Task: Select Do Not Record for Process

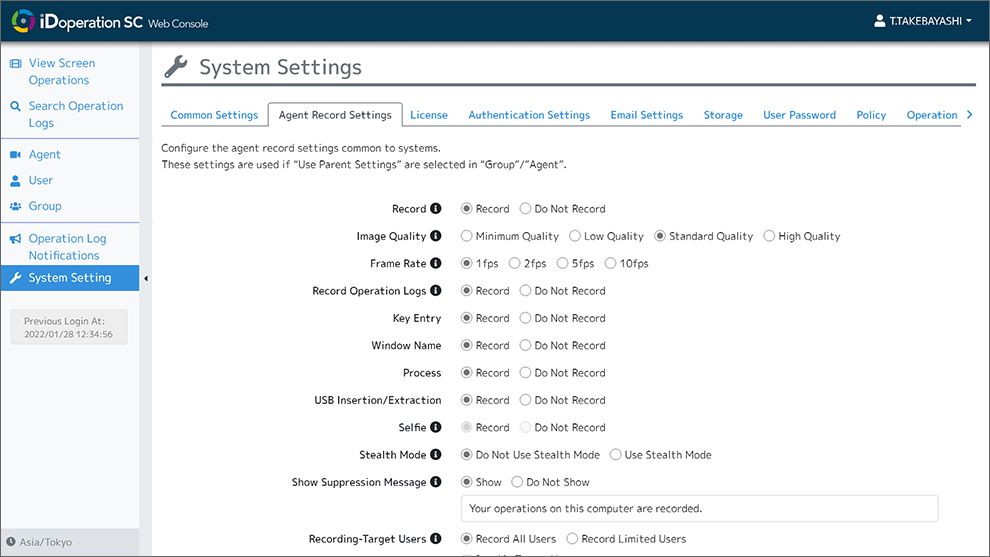Action: [x=525, y=373]
